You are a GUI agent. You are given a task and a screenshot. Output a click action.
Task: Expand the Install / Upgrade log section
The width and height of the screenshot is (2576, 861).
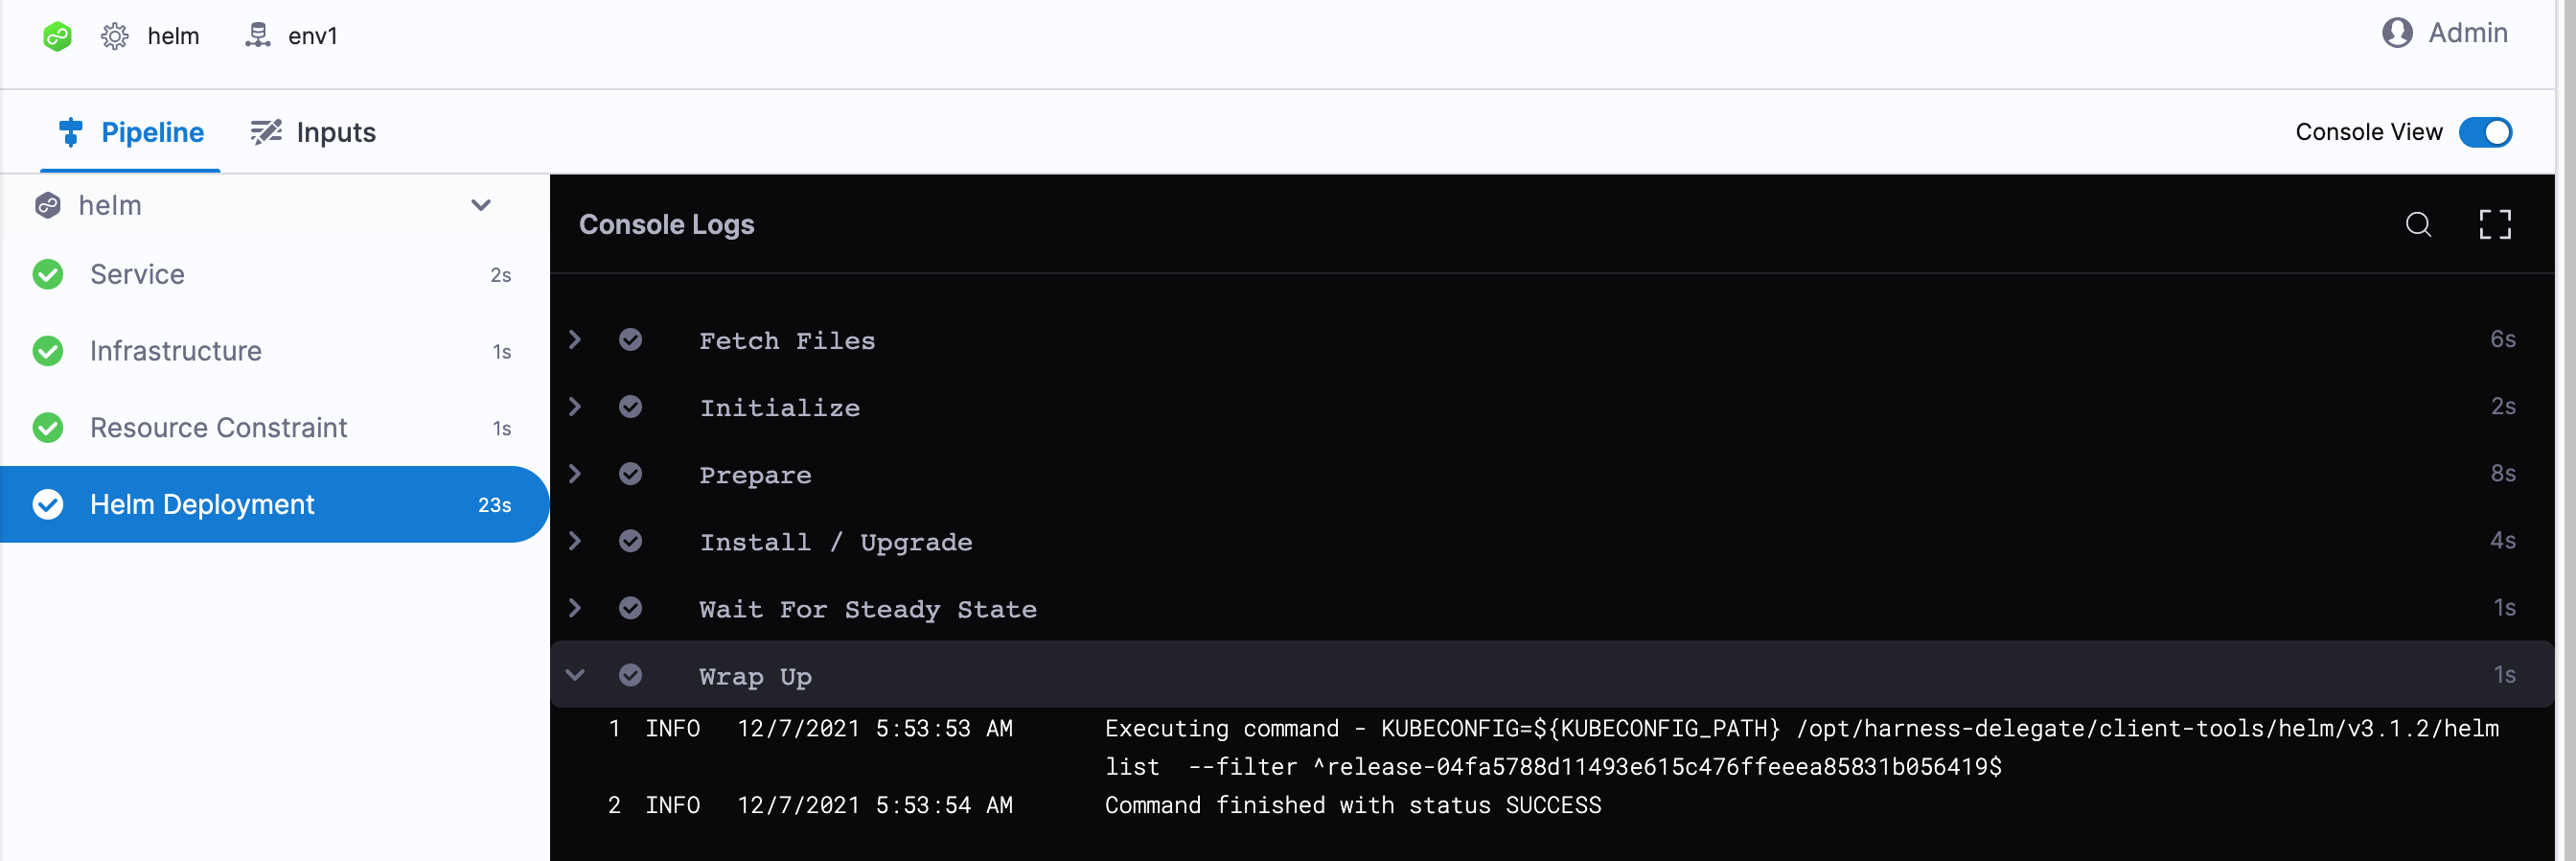coord(575,541)
